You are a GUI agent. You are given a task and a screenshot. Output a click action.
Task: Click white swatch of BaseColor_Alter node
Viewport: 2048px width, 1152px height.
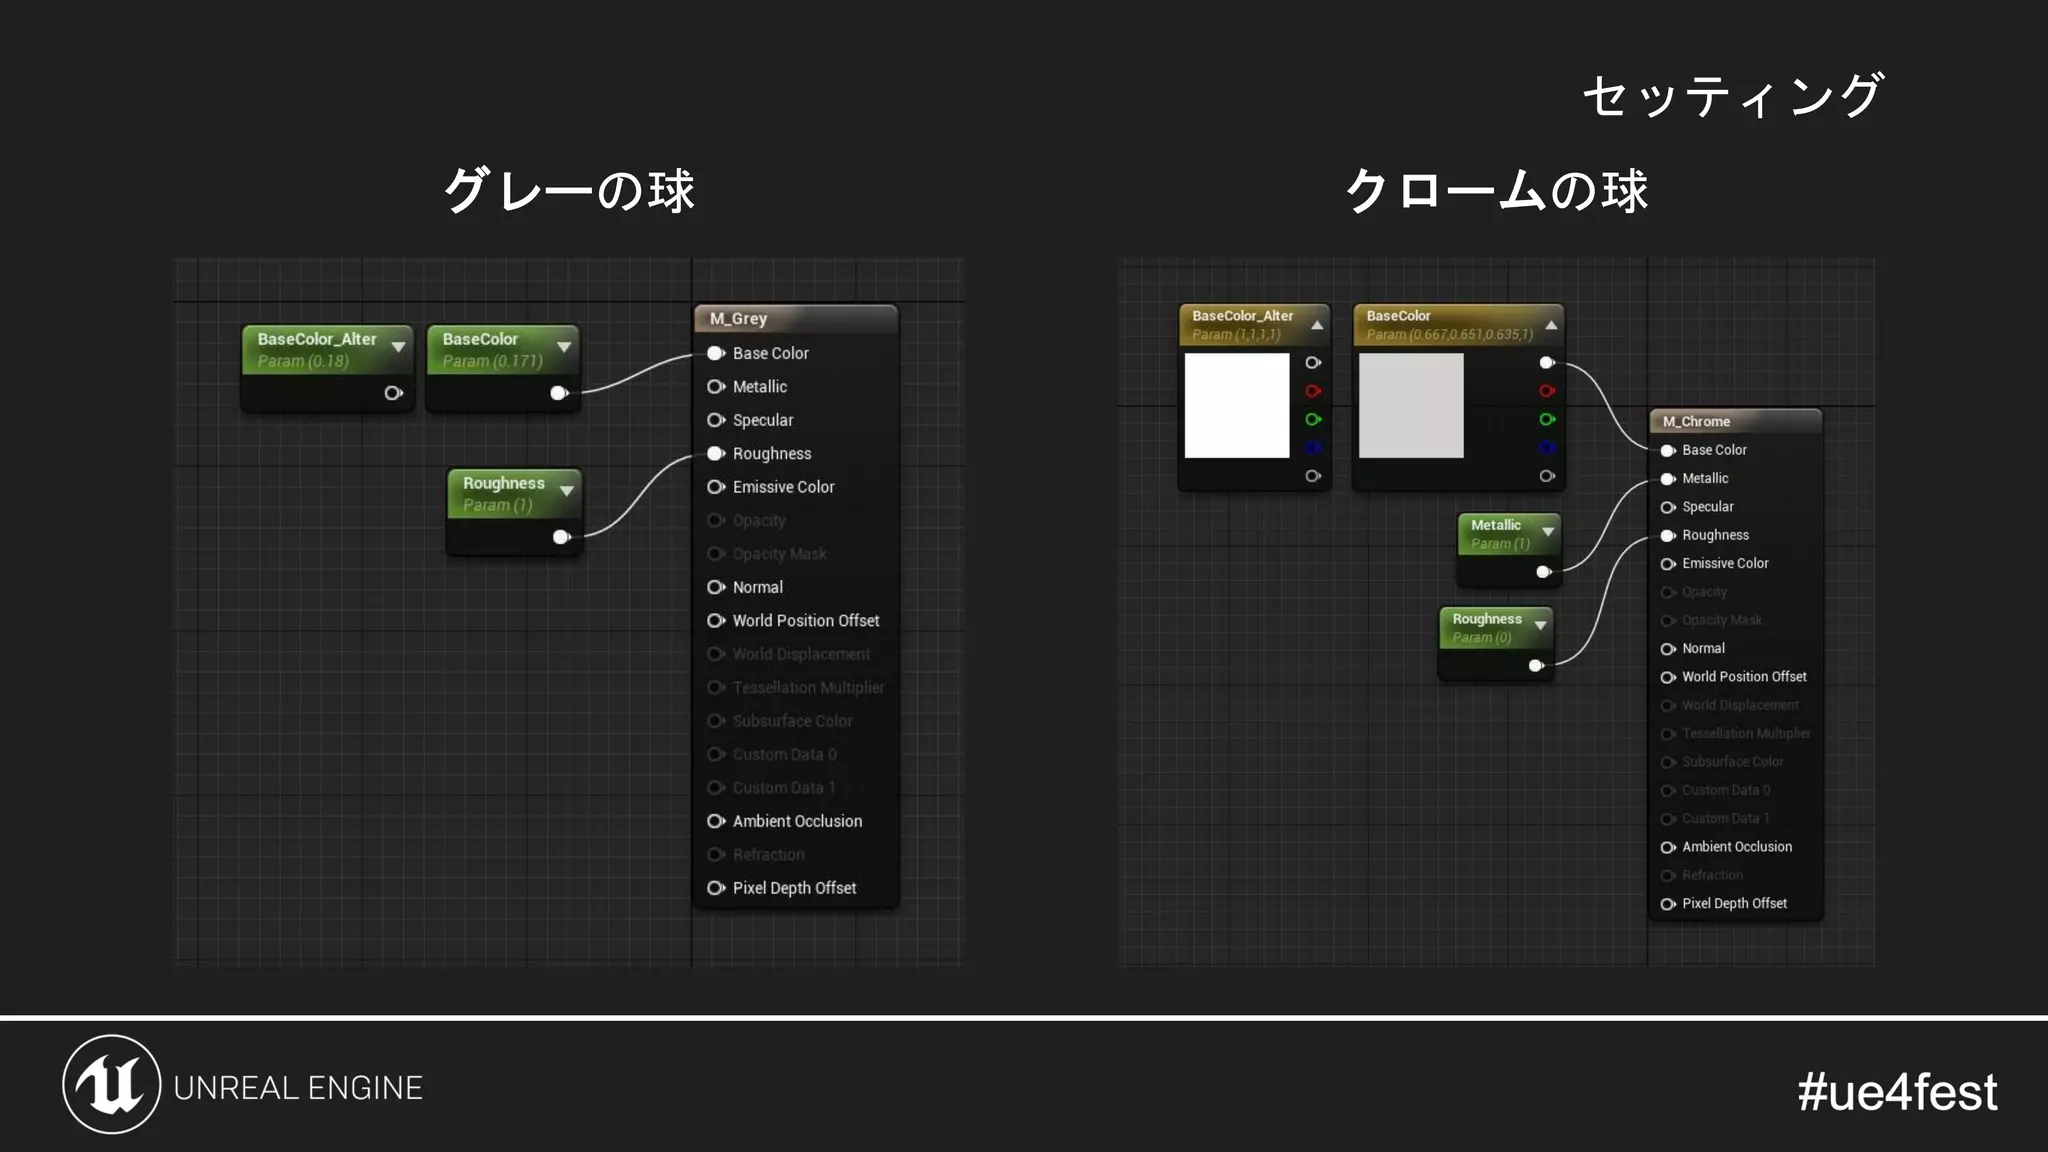1237,405
